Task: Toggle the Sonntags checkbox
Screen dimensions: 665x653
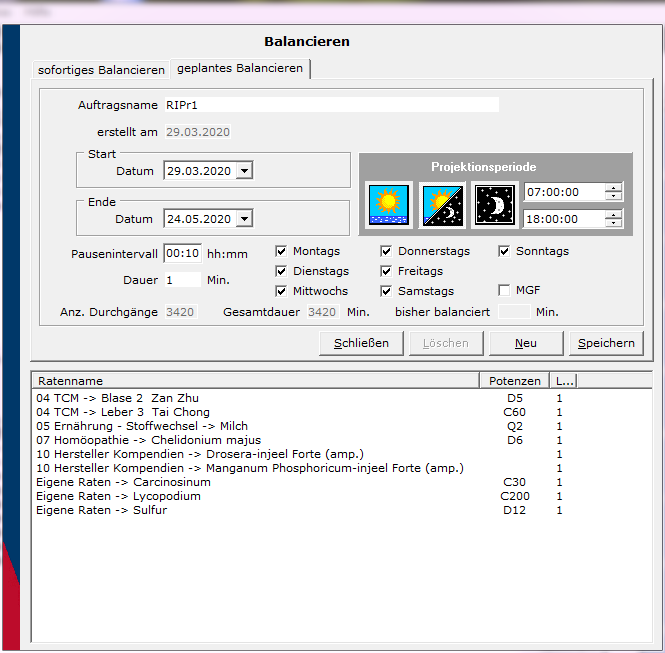Action: (504, 251)
